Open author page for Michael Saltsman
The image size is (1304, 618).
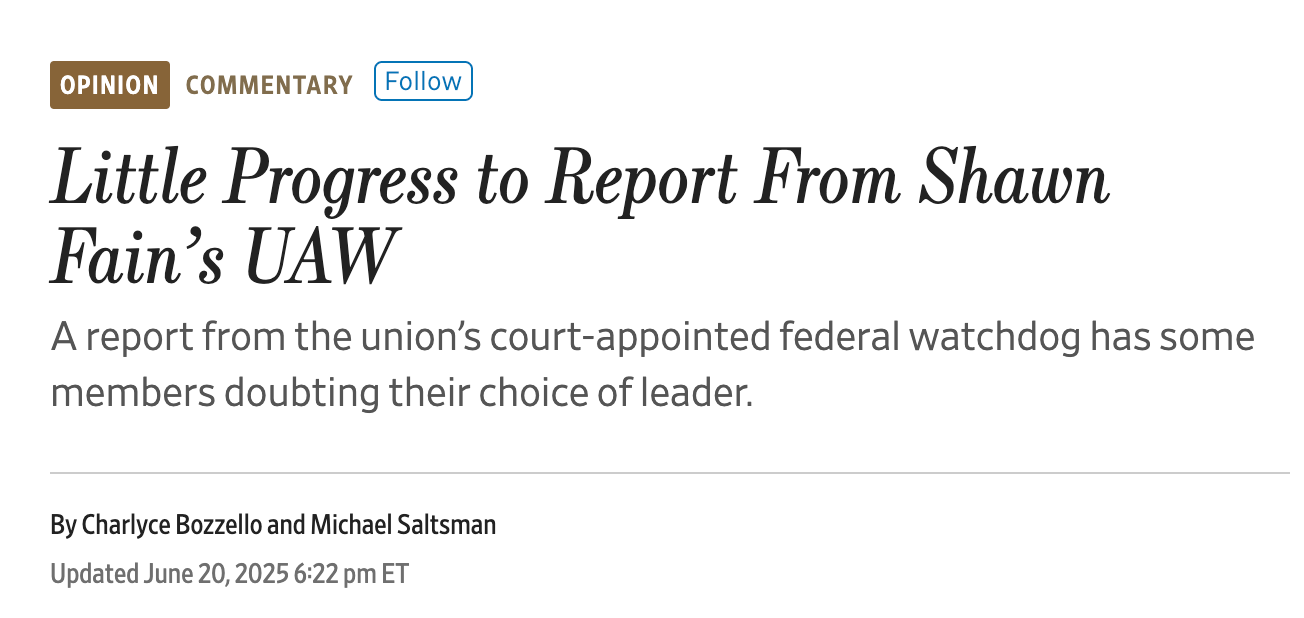[403, 523]
